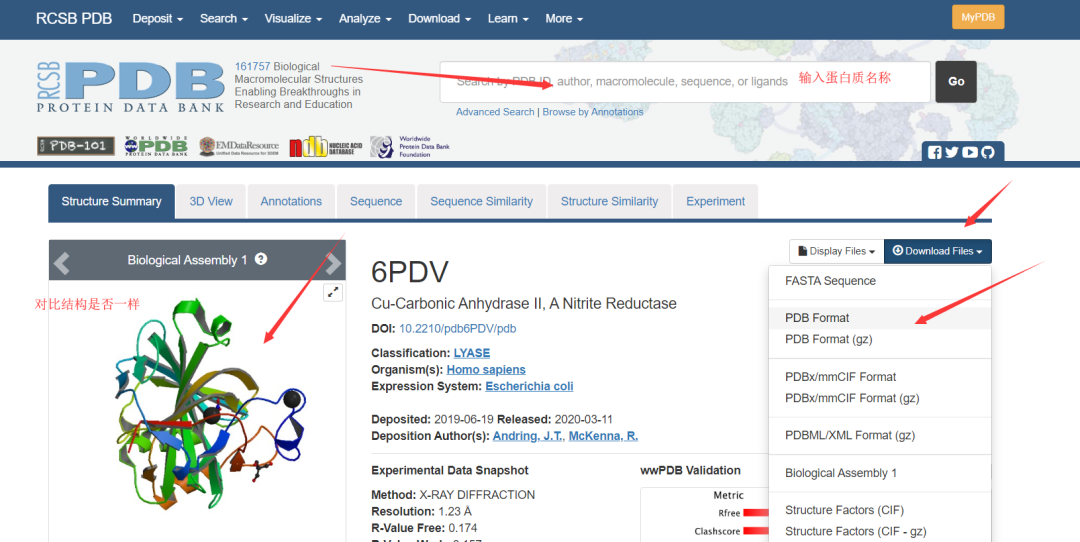Viewport: 1080px width, 542px height.
Task: Toggle the Download Files dropdown
Action: (x=937, y=251)
